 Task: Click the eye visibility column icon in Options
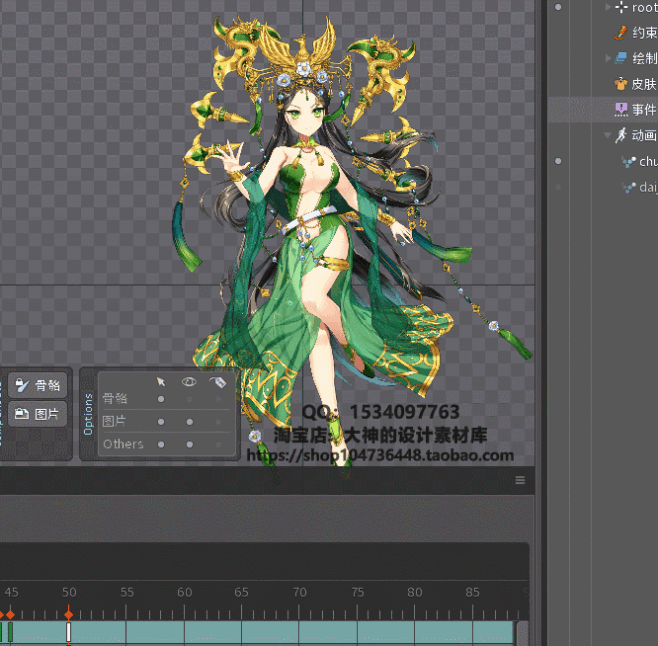[189, 381]
